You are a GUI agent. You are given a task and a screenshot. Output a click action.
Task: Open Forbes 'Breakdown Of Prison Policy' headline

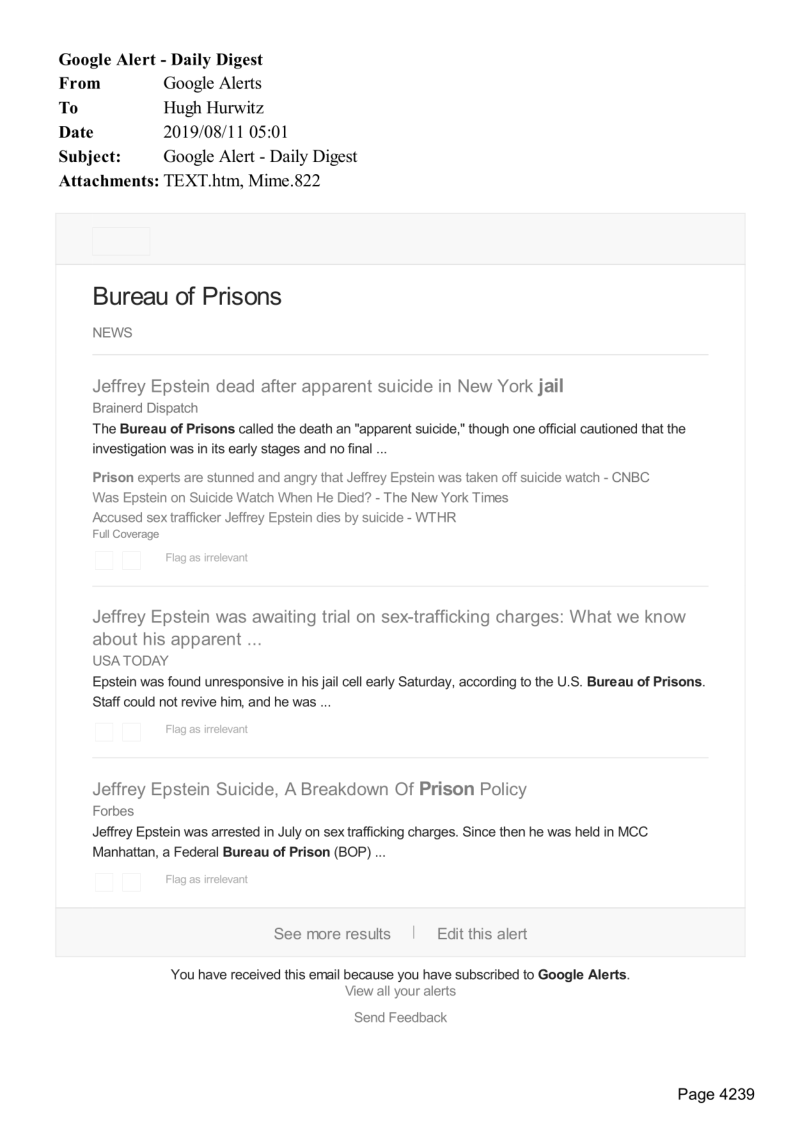click(x=309, y=789)
